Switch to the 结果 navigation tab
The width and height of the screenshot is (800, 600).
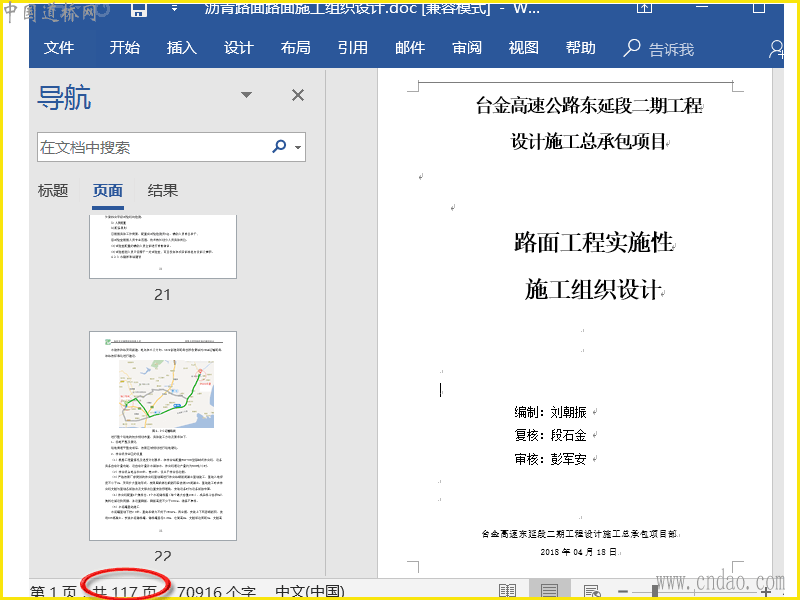163,191
